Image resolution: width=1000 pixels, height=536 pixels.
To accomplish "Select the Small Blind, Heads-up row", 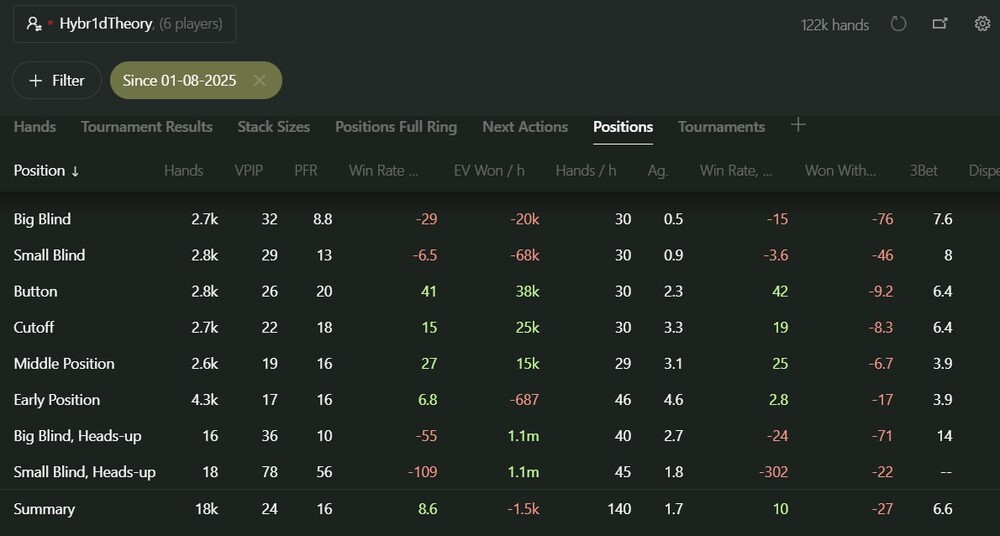I will tap(500, 472).
